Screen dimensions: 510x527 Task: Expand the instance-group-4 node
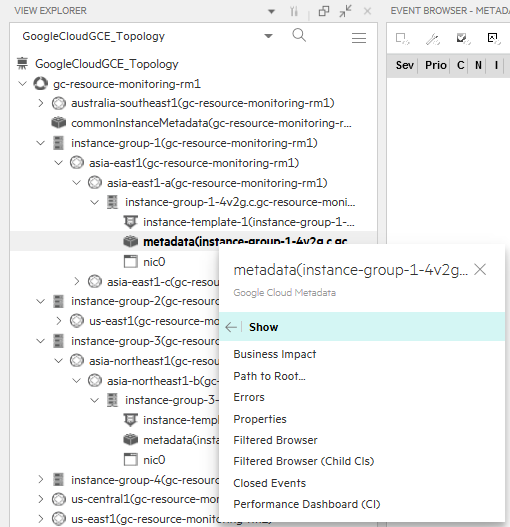pyautogui.click(x=41, y=480)
